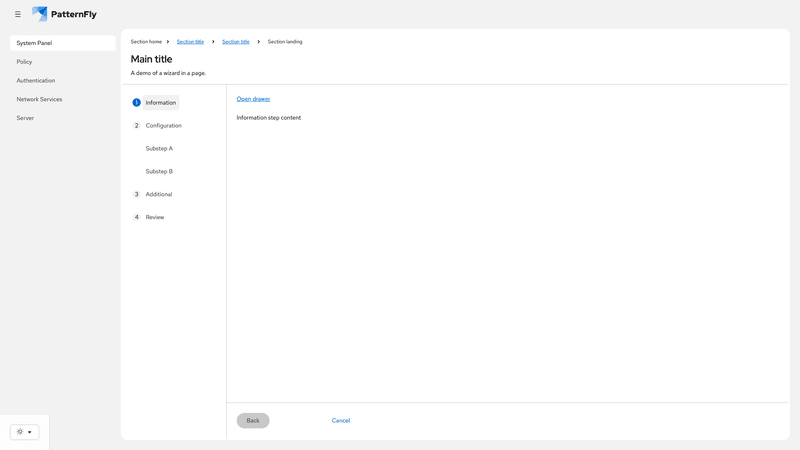Open first Section title breadcrumb link
This screenshot has height=450, width=800.
point(190,42)
